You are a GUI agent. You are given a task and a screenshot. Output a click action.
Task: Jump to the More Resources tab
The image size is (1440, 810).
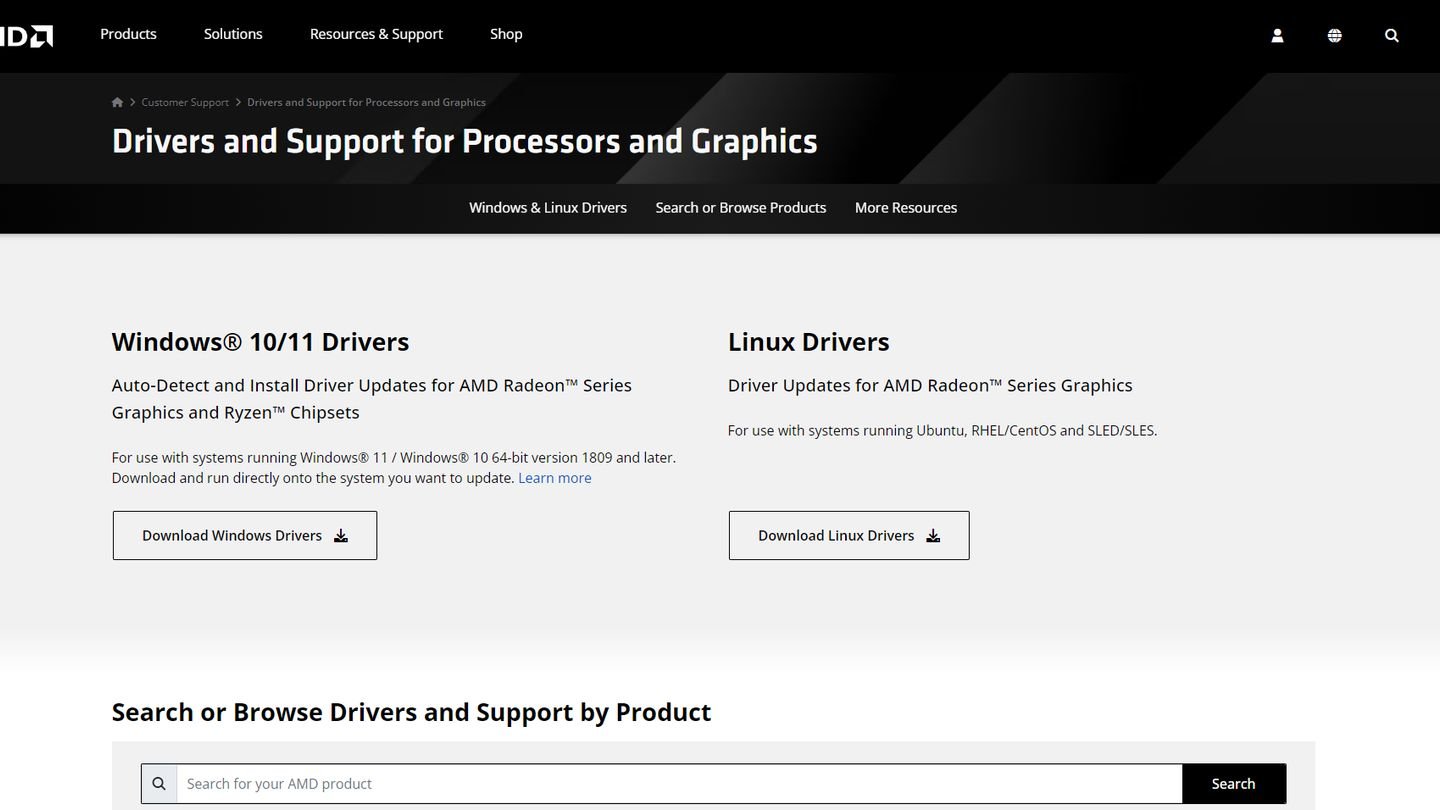point(906,208)
